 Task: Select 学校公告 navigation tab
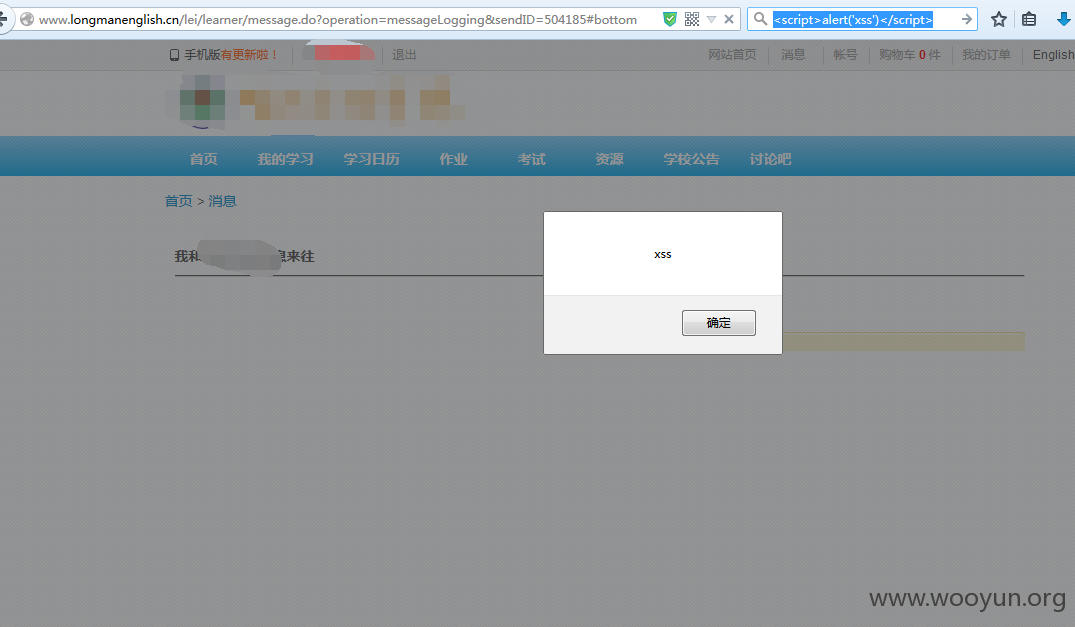(691, 159)
